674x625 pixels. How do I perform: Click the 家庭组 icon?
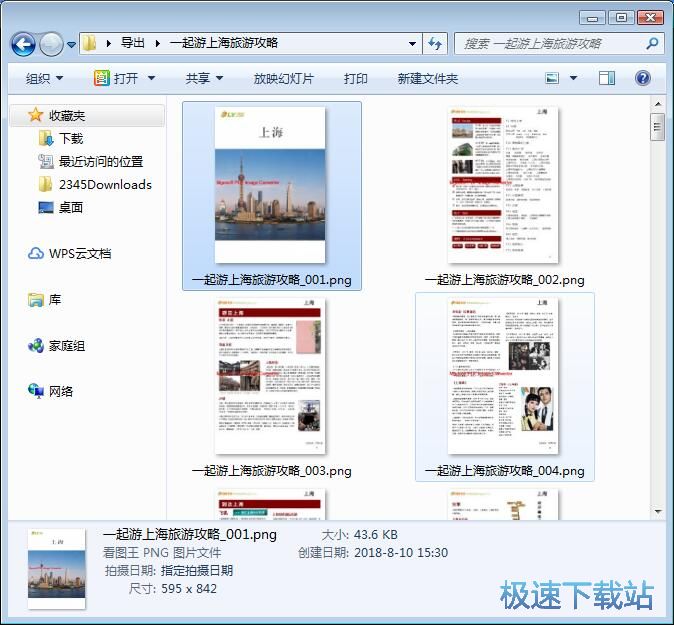tap(36, 345)
